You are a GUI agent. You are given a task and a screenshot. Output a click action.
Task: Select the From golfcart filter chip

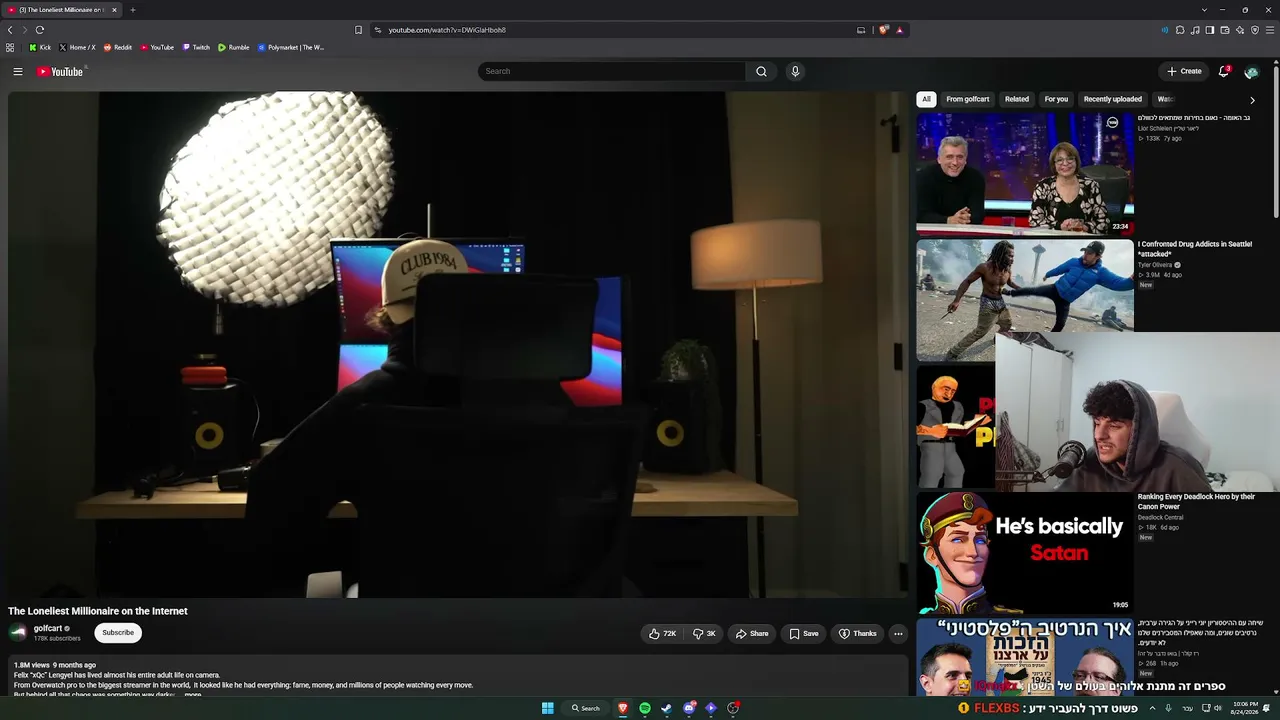[968, 99]
